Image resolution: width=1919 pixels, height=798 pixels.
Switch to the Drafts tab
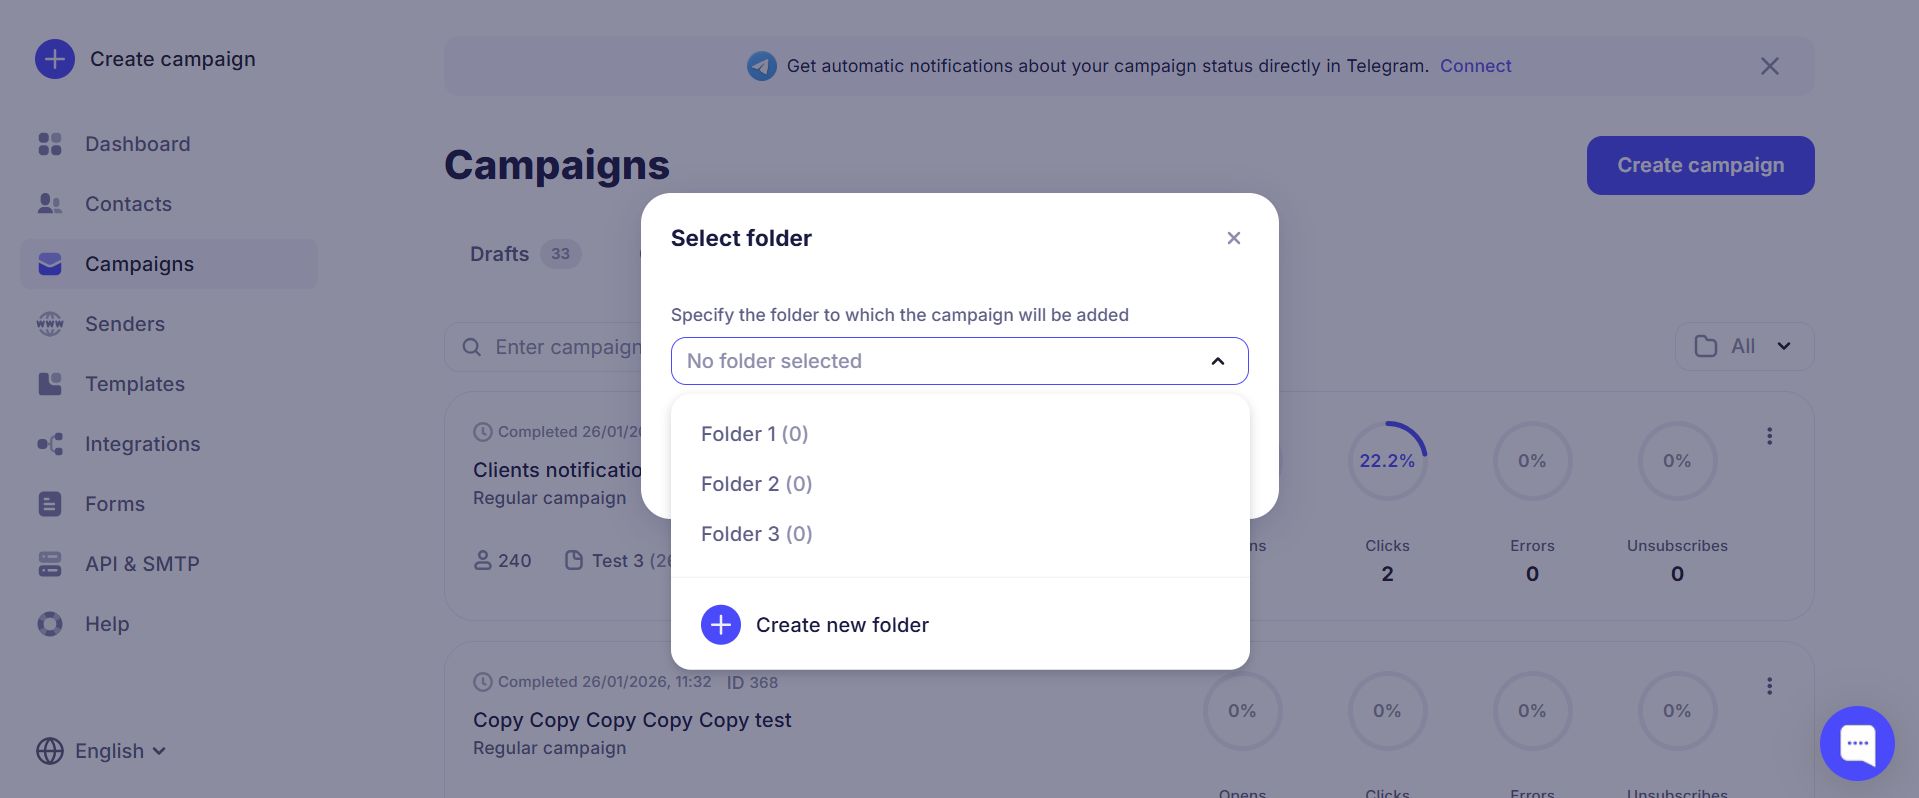(x=500, y=254)
